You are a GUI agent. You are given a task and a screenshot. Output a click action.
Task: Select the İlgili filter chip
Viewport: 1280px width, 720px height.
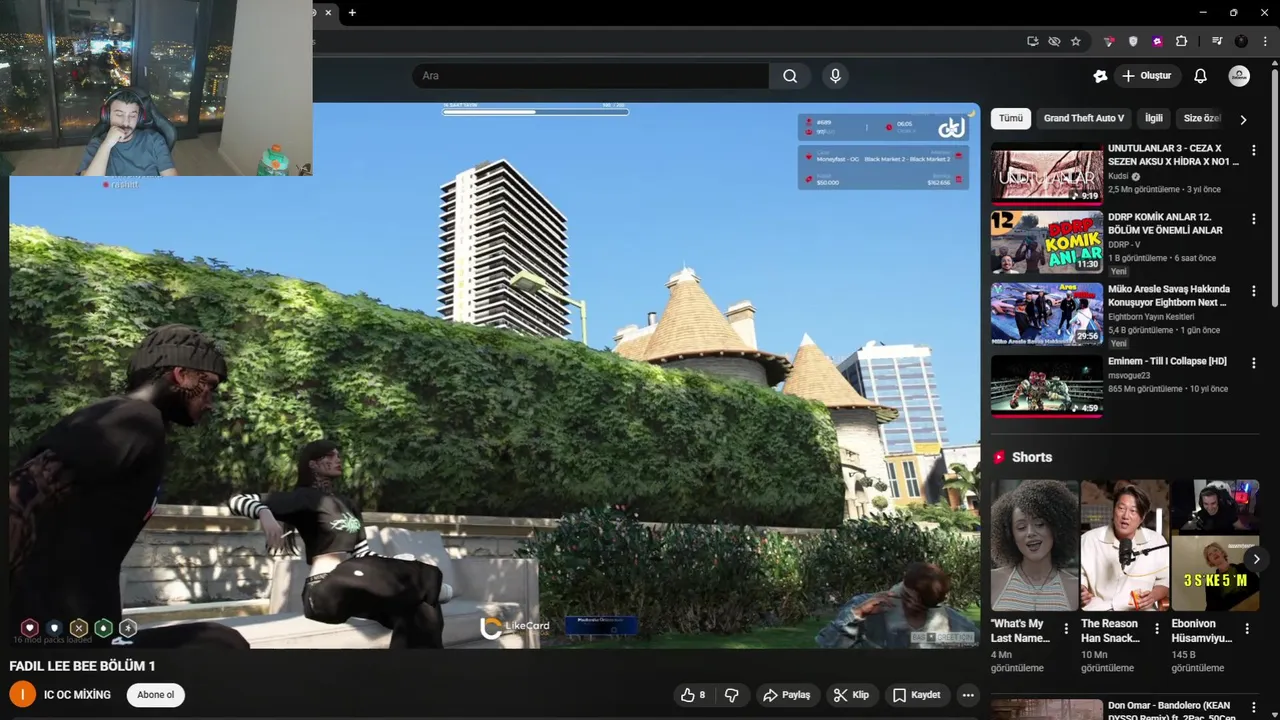1154,118
